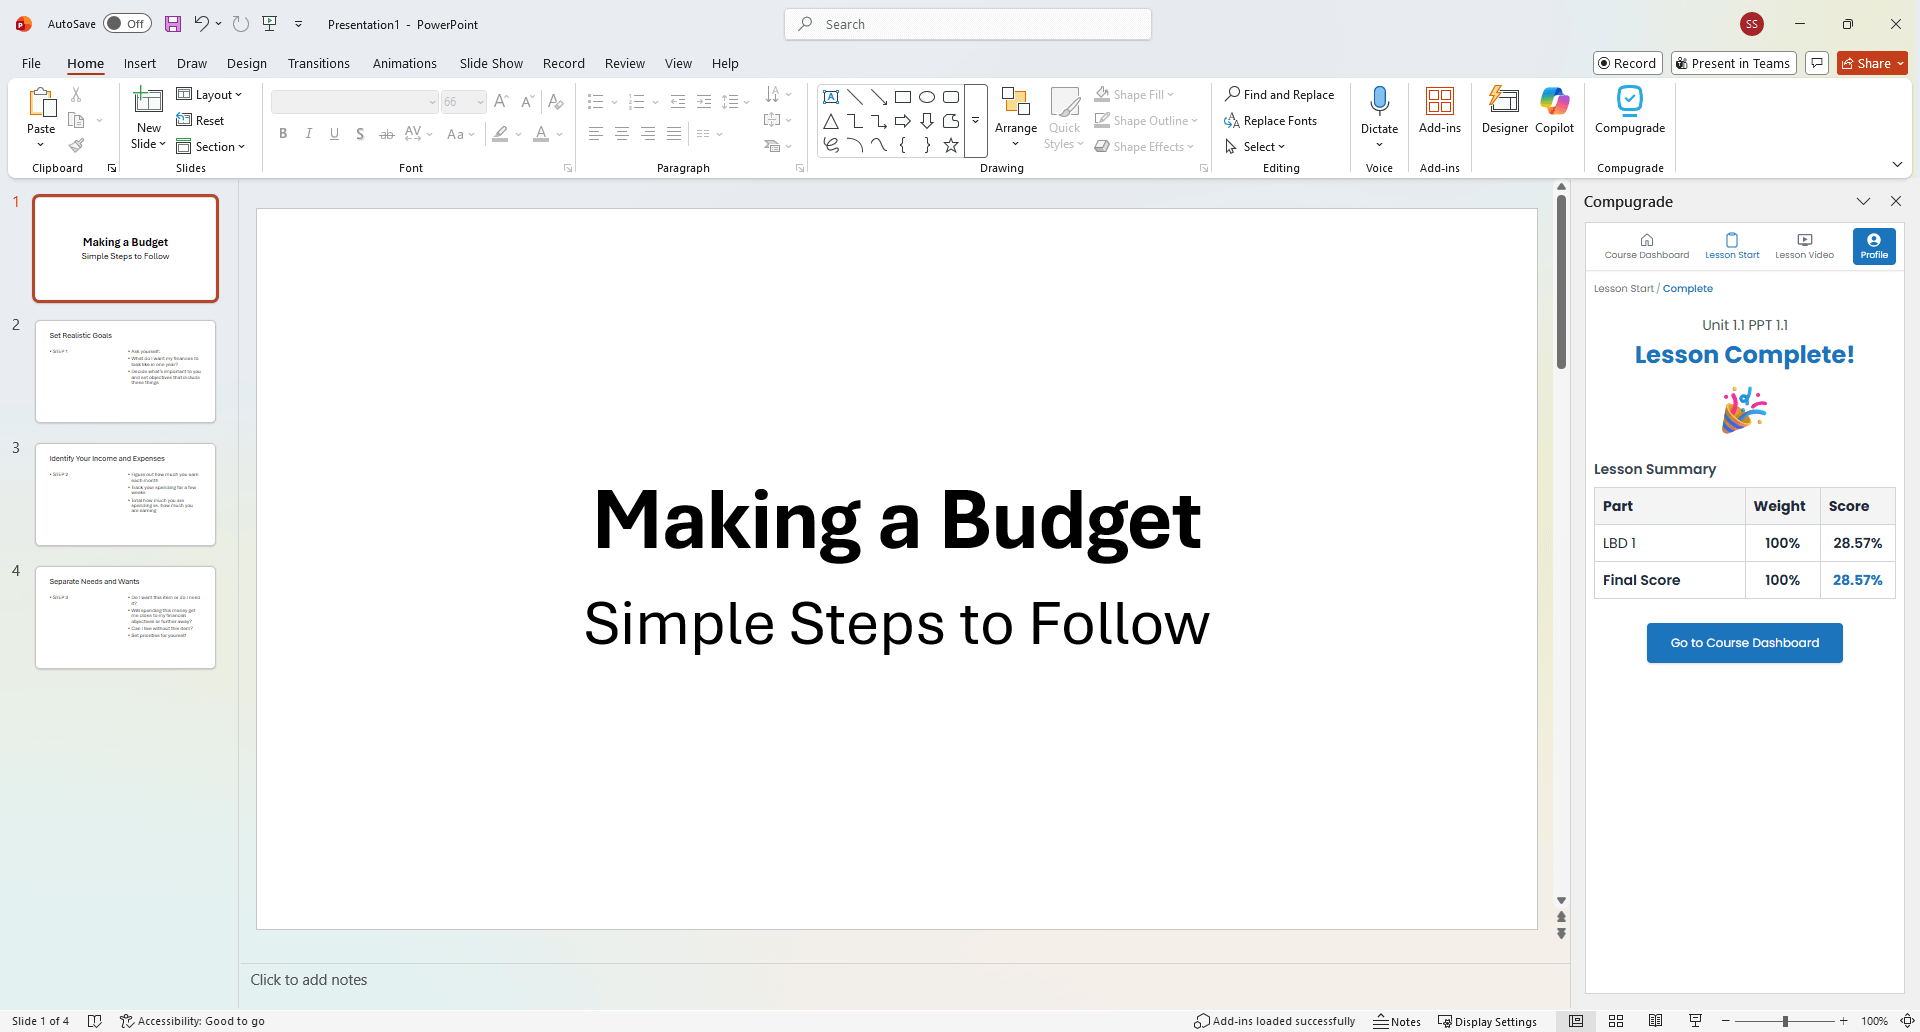Switch to the Animations ribbon tab

(x=404, y=63)
